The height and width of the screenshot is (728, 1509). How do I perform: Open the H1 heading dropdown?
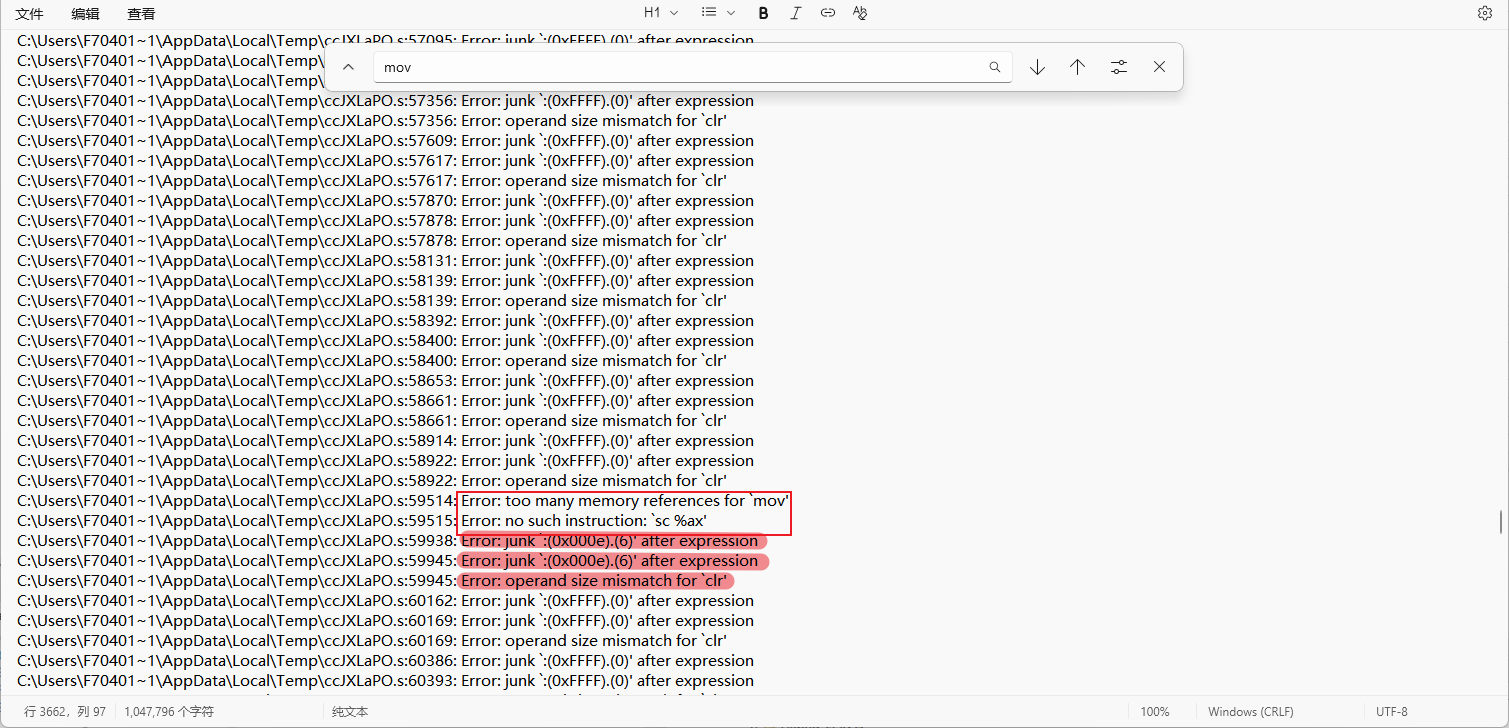pos(661,13)
